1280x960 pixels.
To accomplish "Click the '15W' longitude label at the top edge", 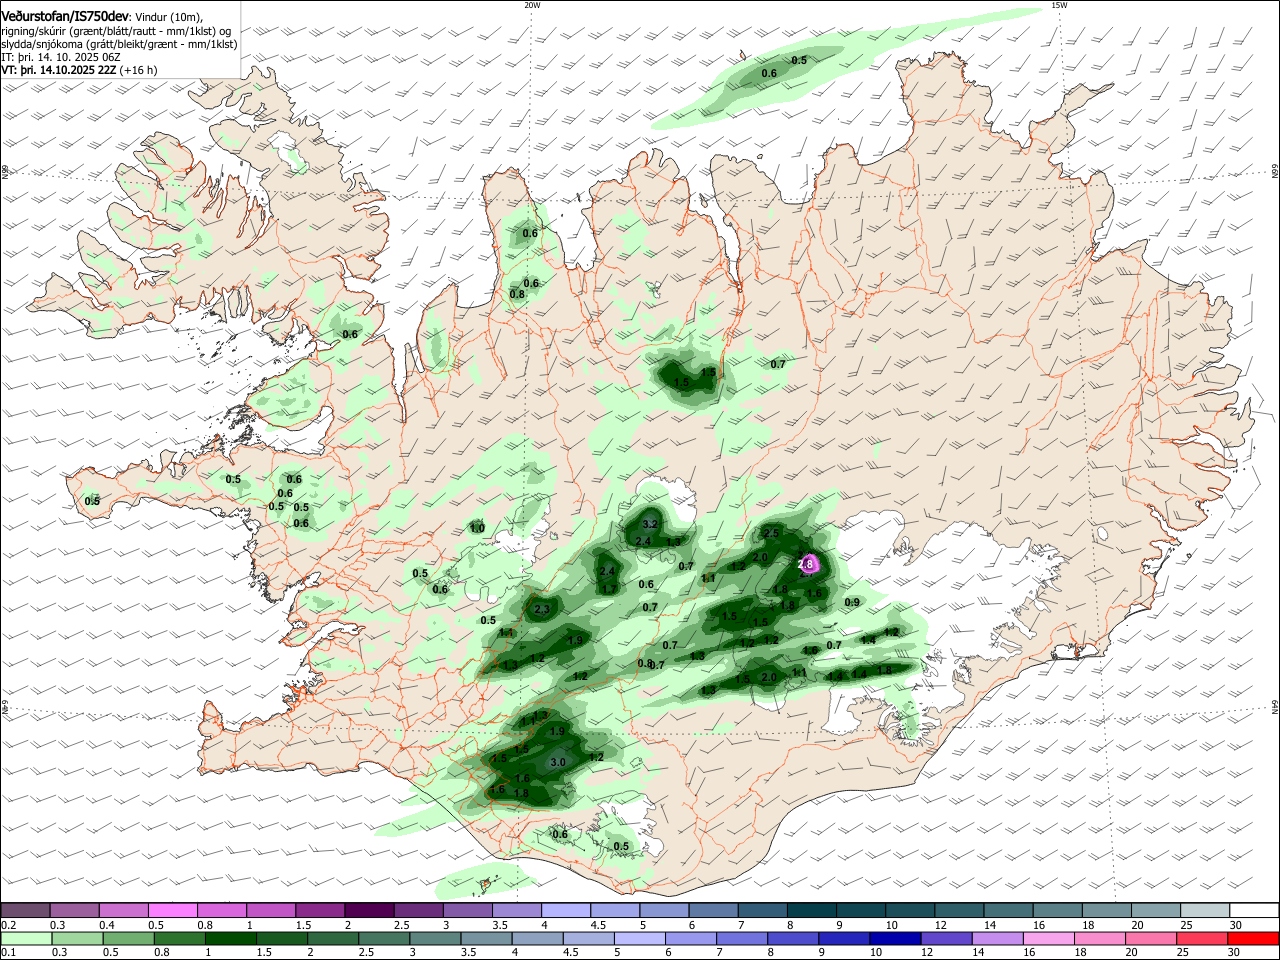I will click(x=1060, y=5).
